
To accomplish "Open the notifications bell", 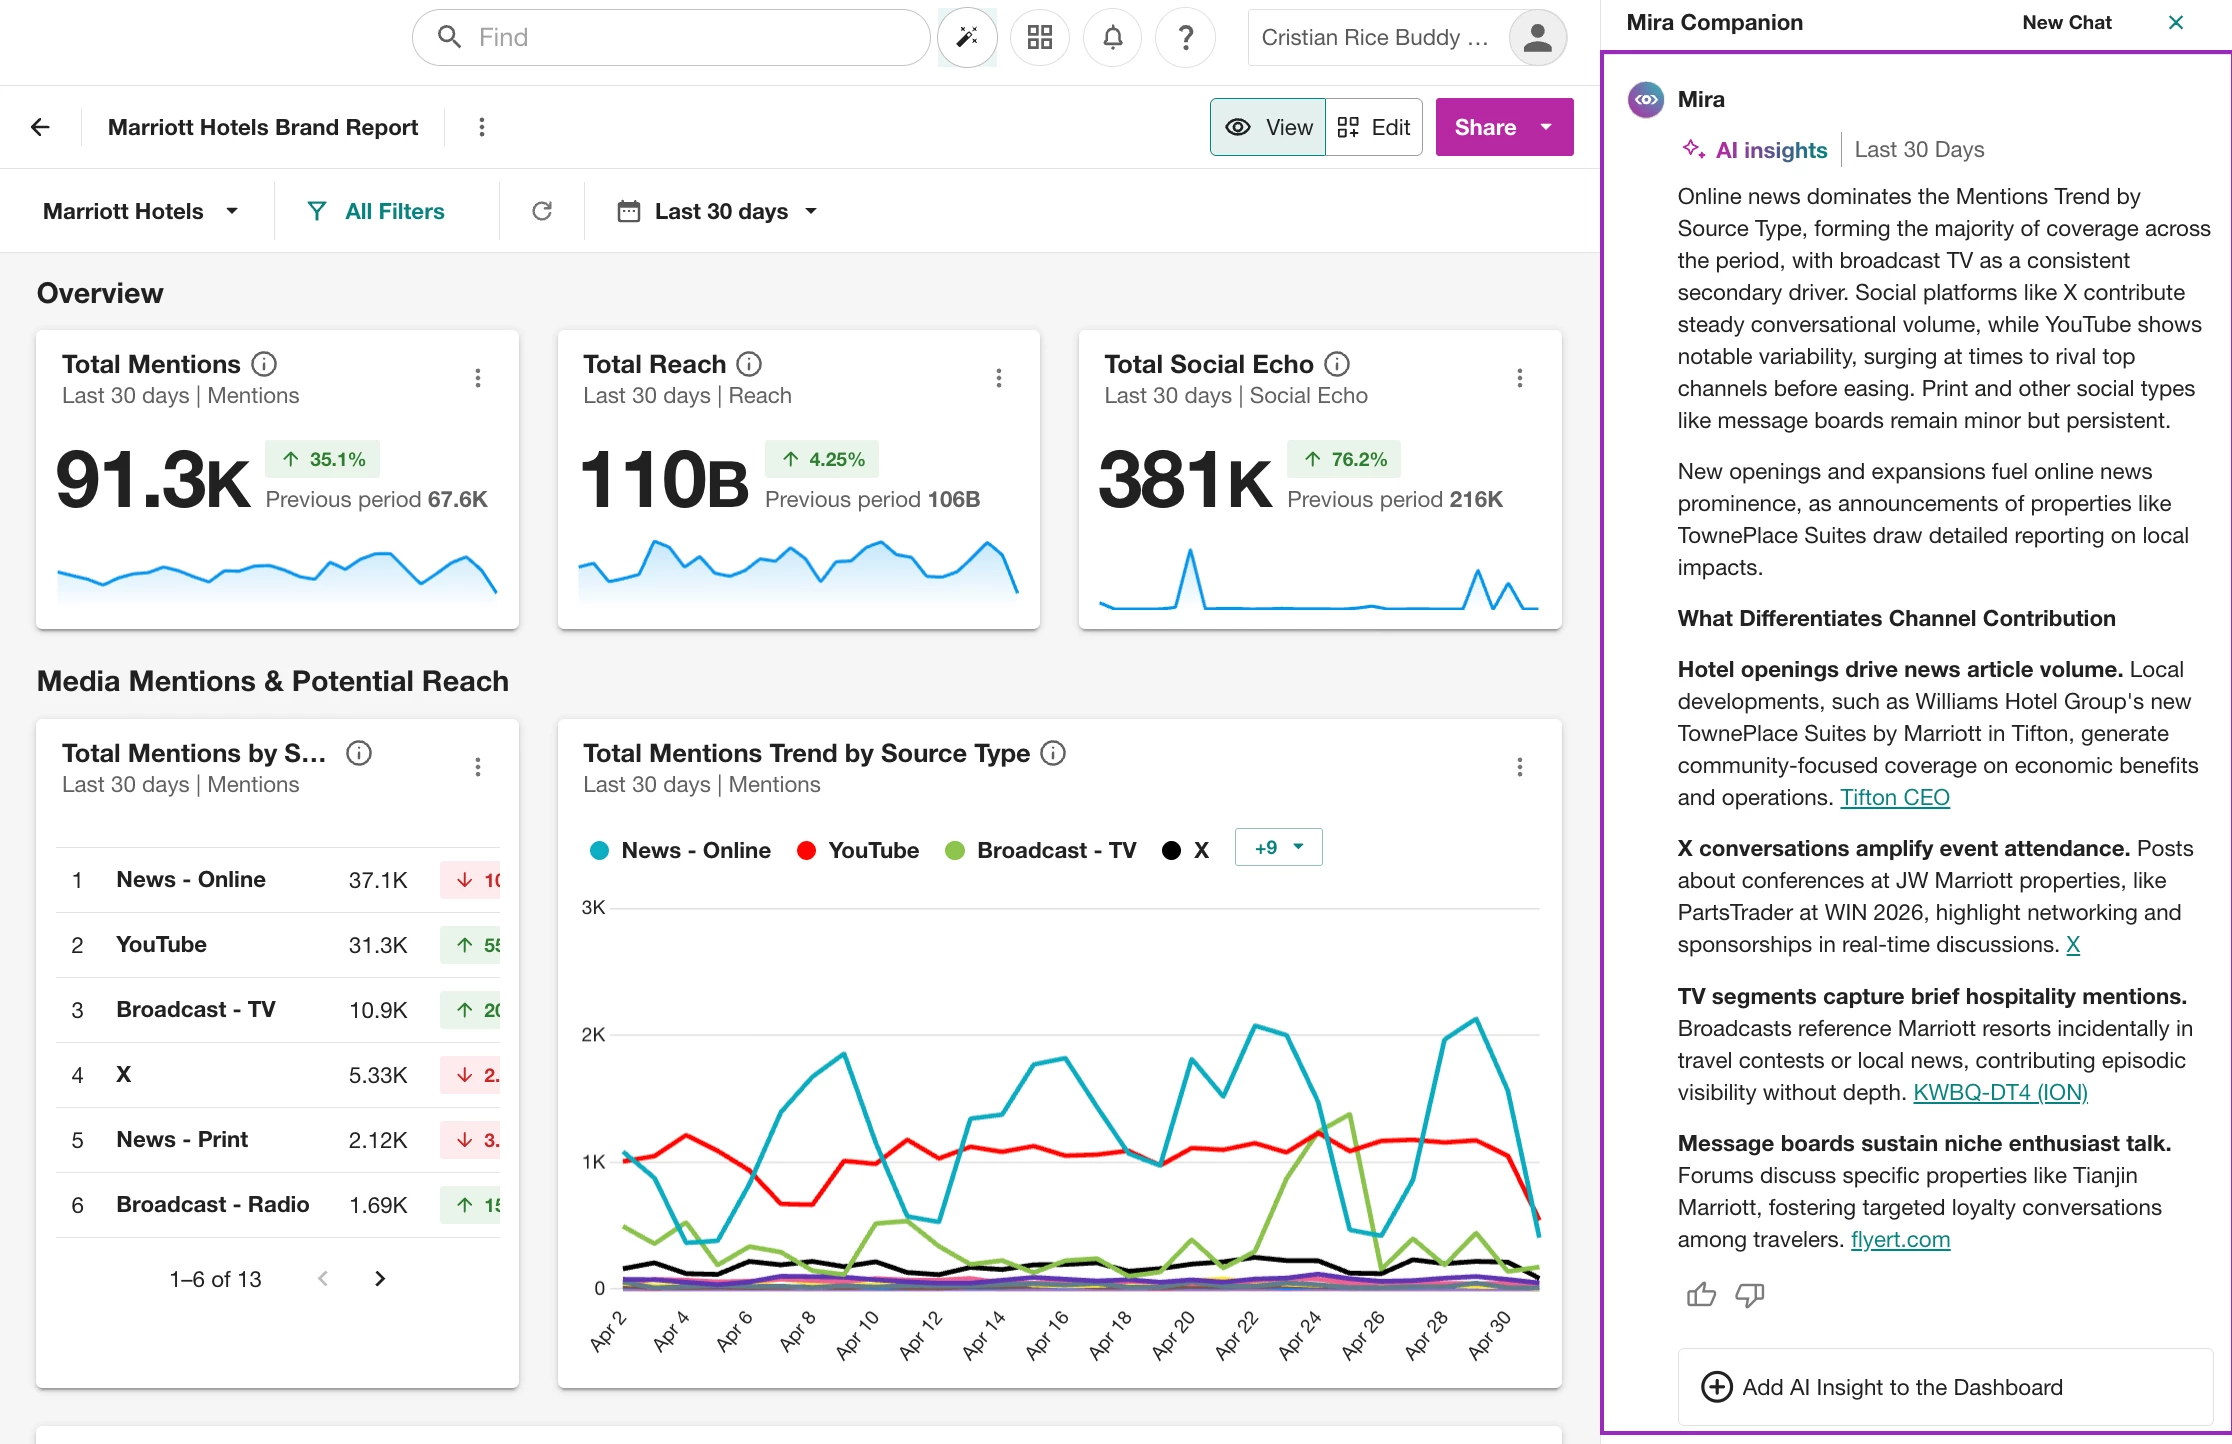I will 1112,38.
